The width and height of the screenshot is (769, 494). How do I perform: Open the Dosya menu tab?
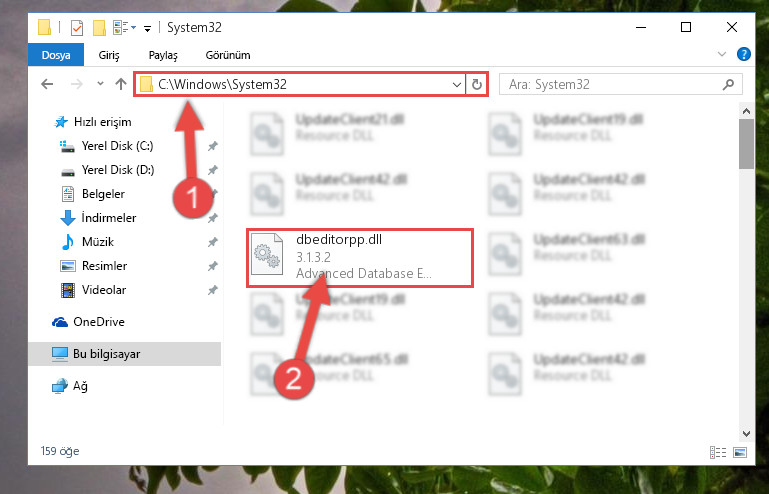pyautogui.click(x=56, y=55)
